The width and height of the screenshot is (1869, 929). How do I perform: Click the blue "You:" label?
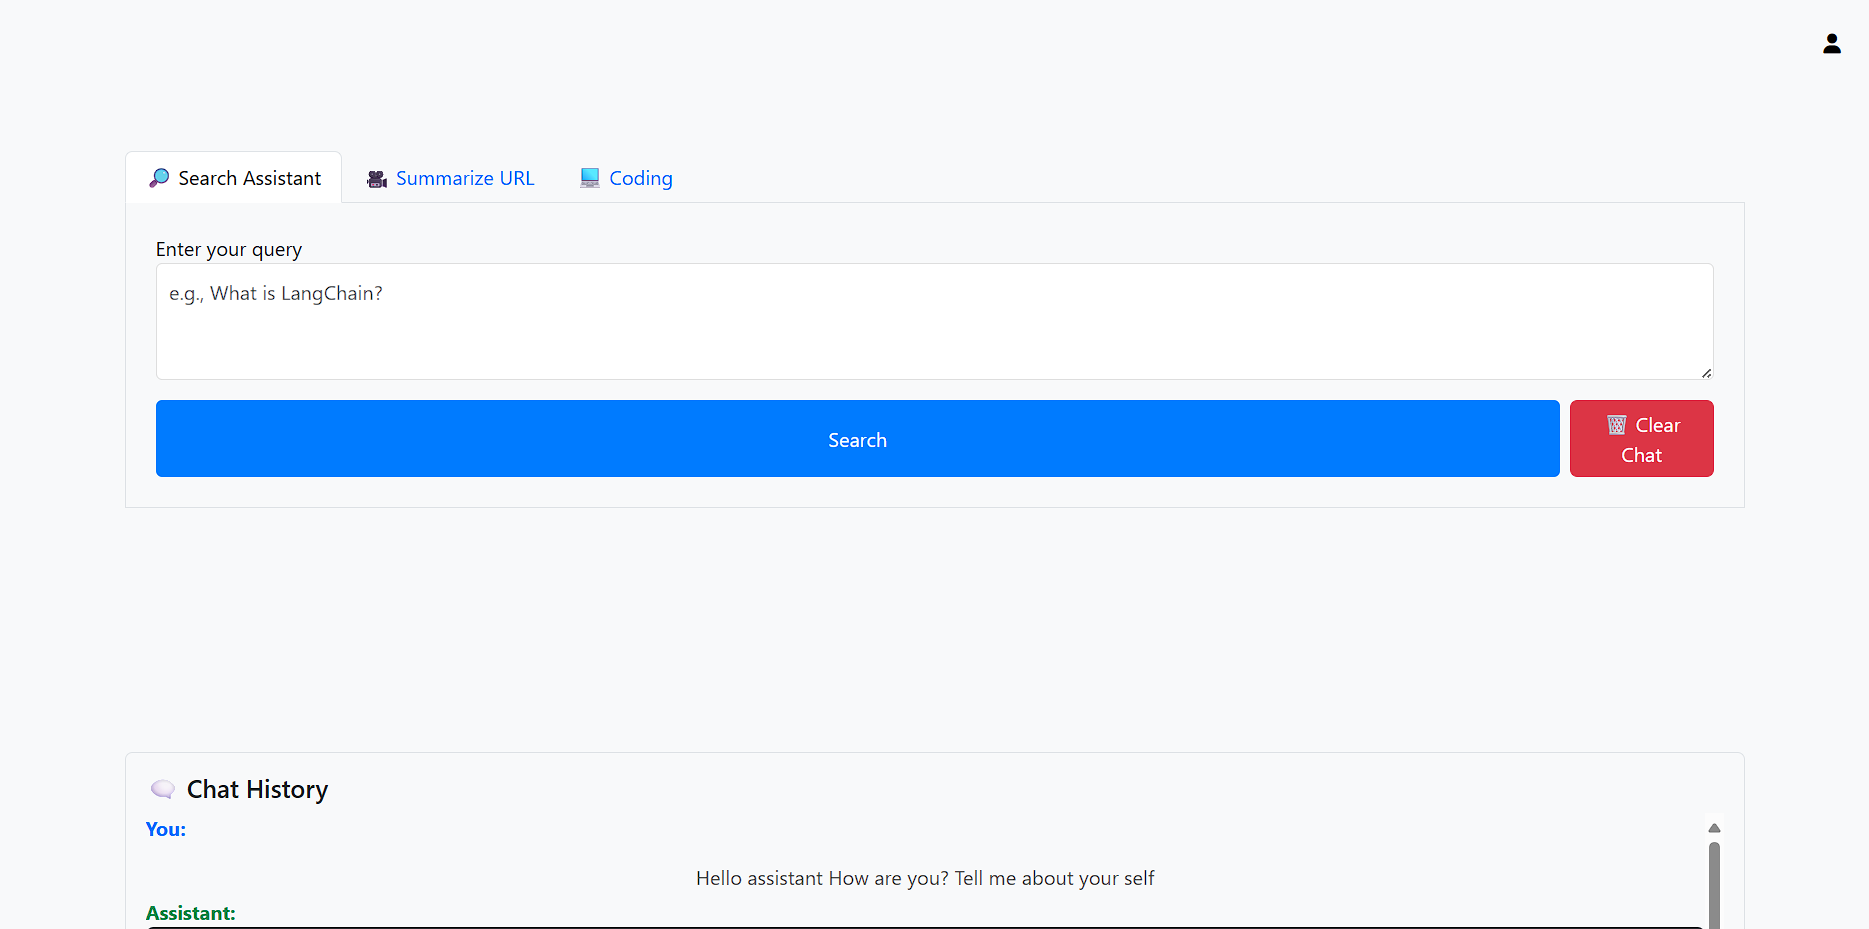[x=166, y=829]
